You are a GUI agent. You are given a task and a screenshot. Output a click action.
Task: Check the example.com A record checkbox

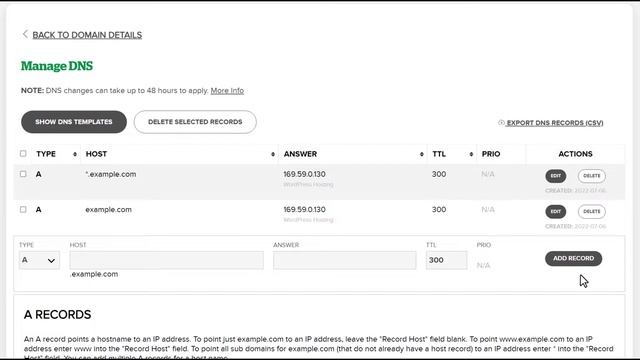pyautogui.click(x=23, y=209)
